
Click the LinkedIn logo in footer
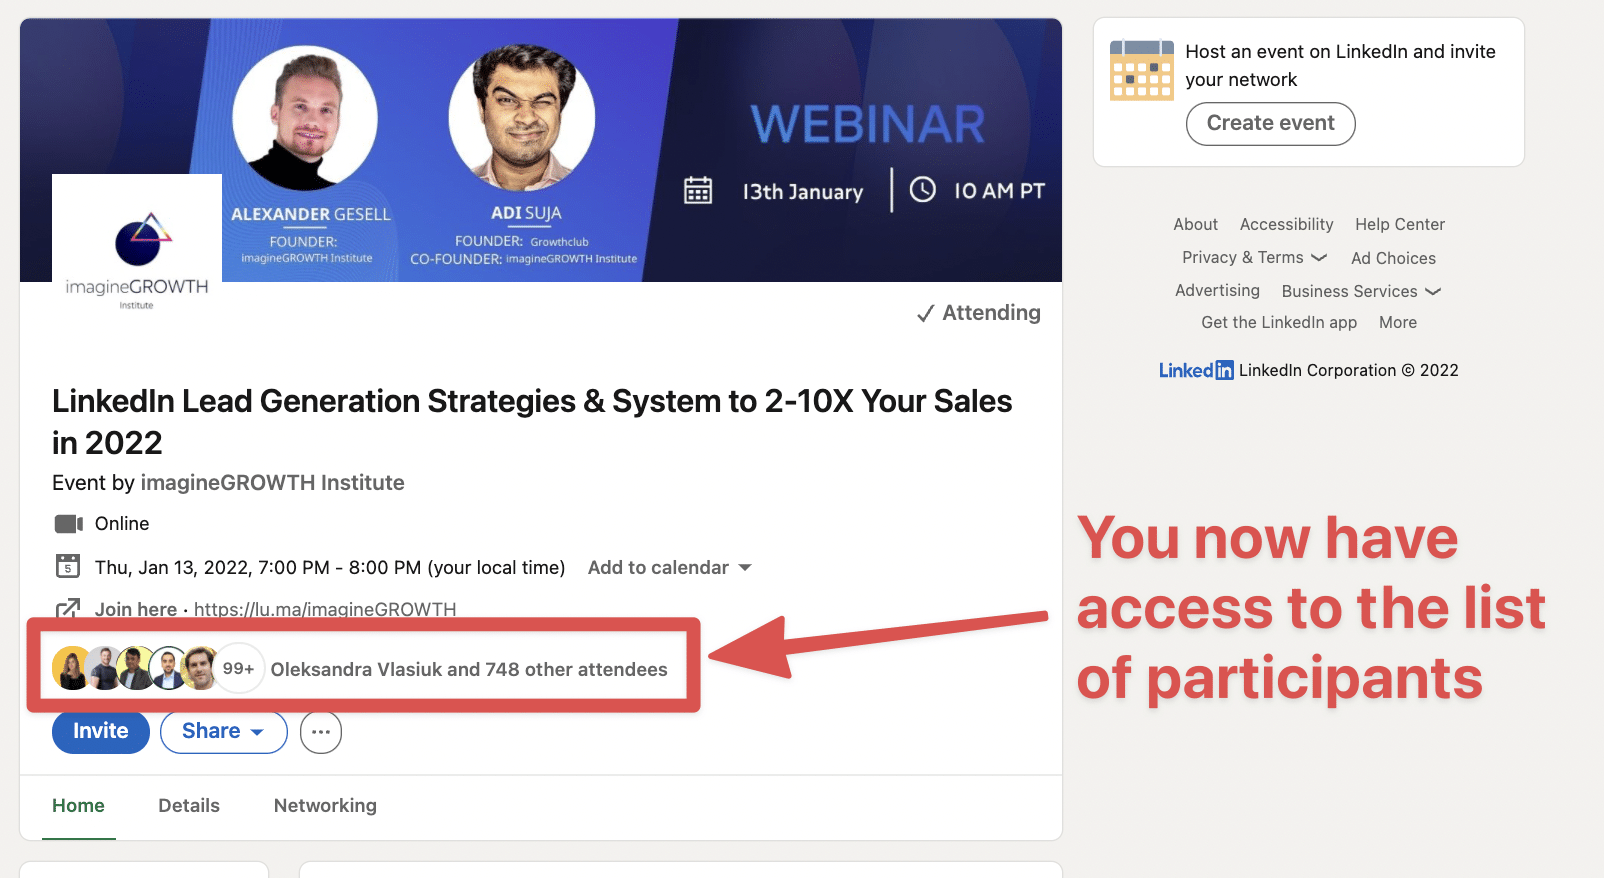coord(1196,370)
